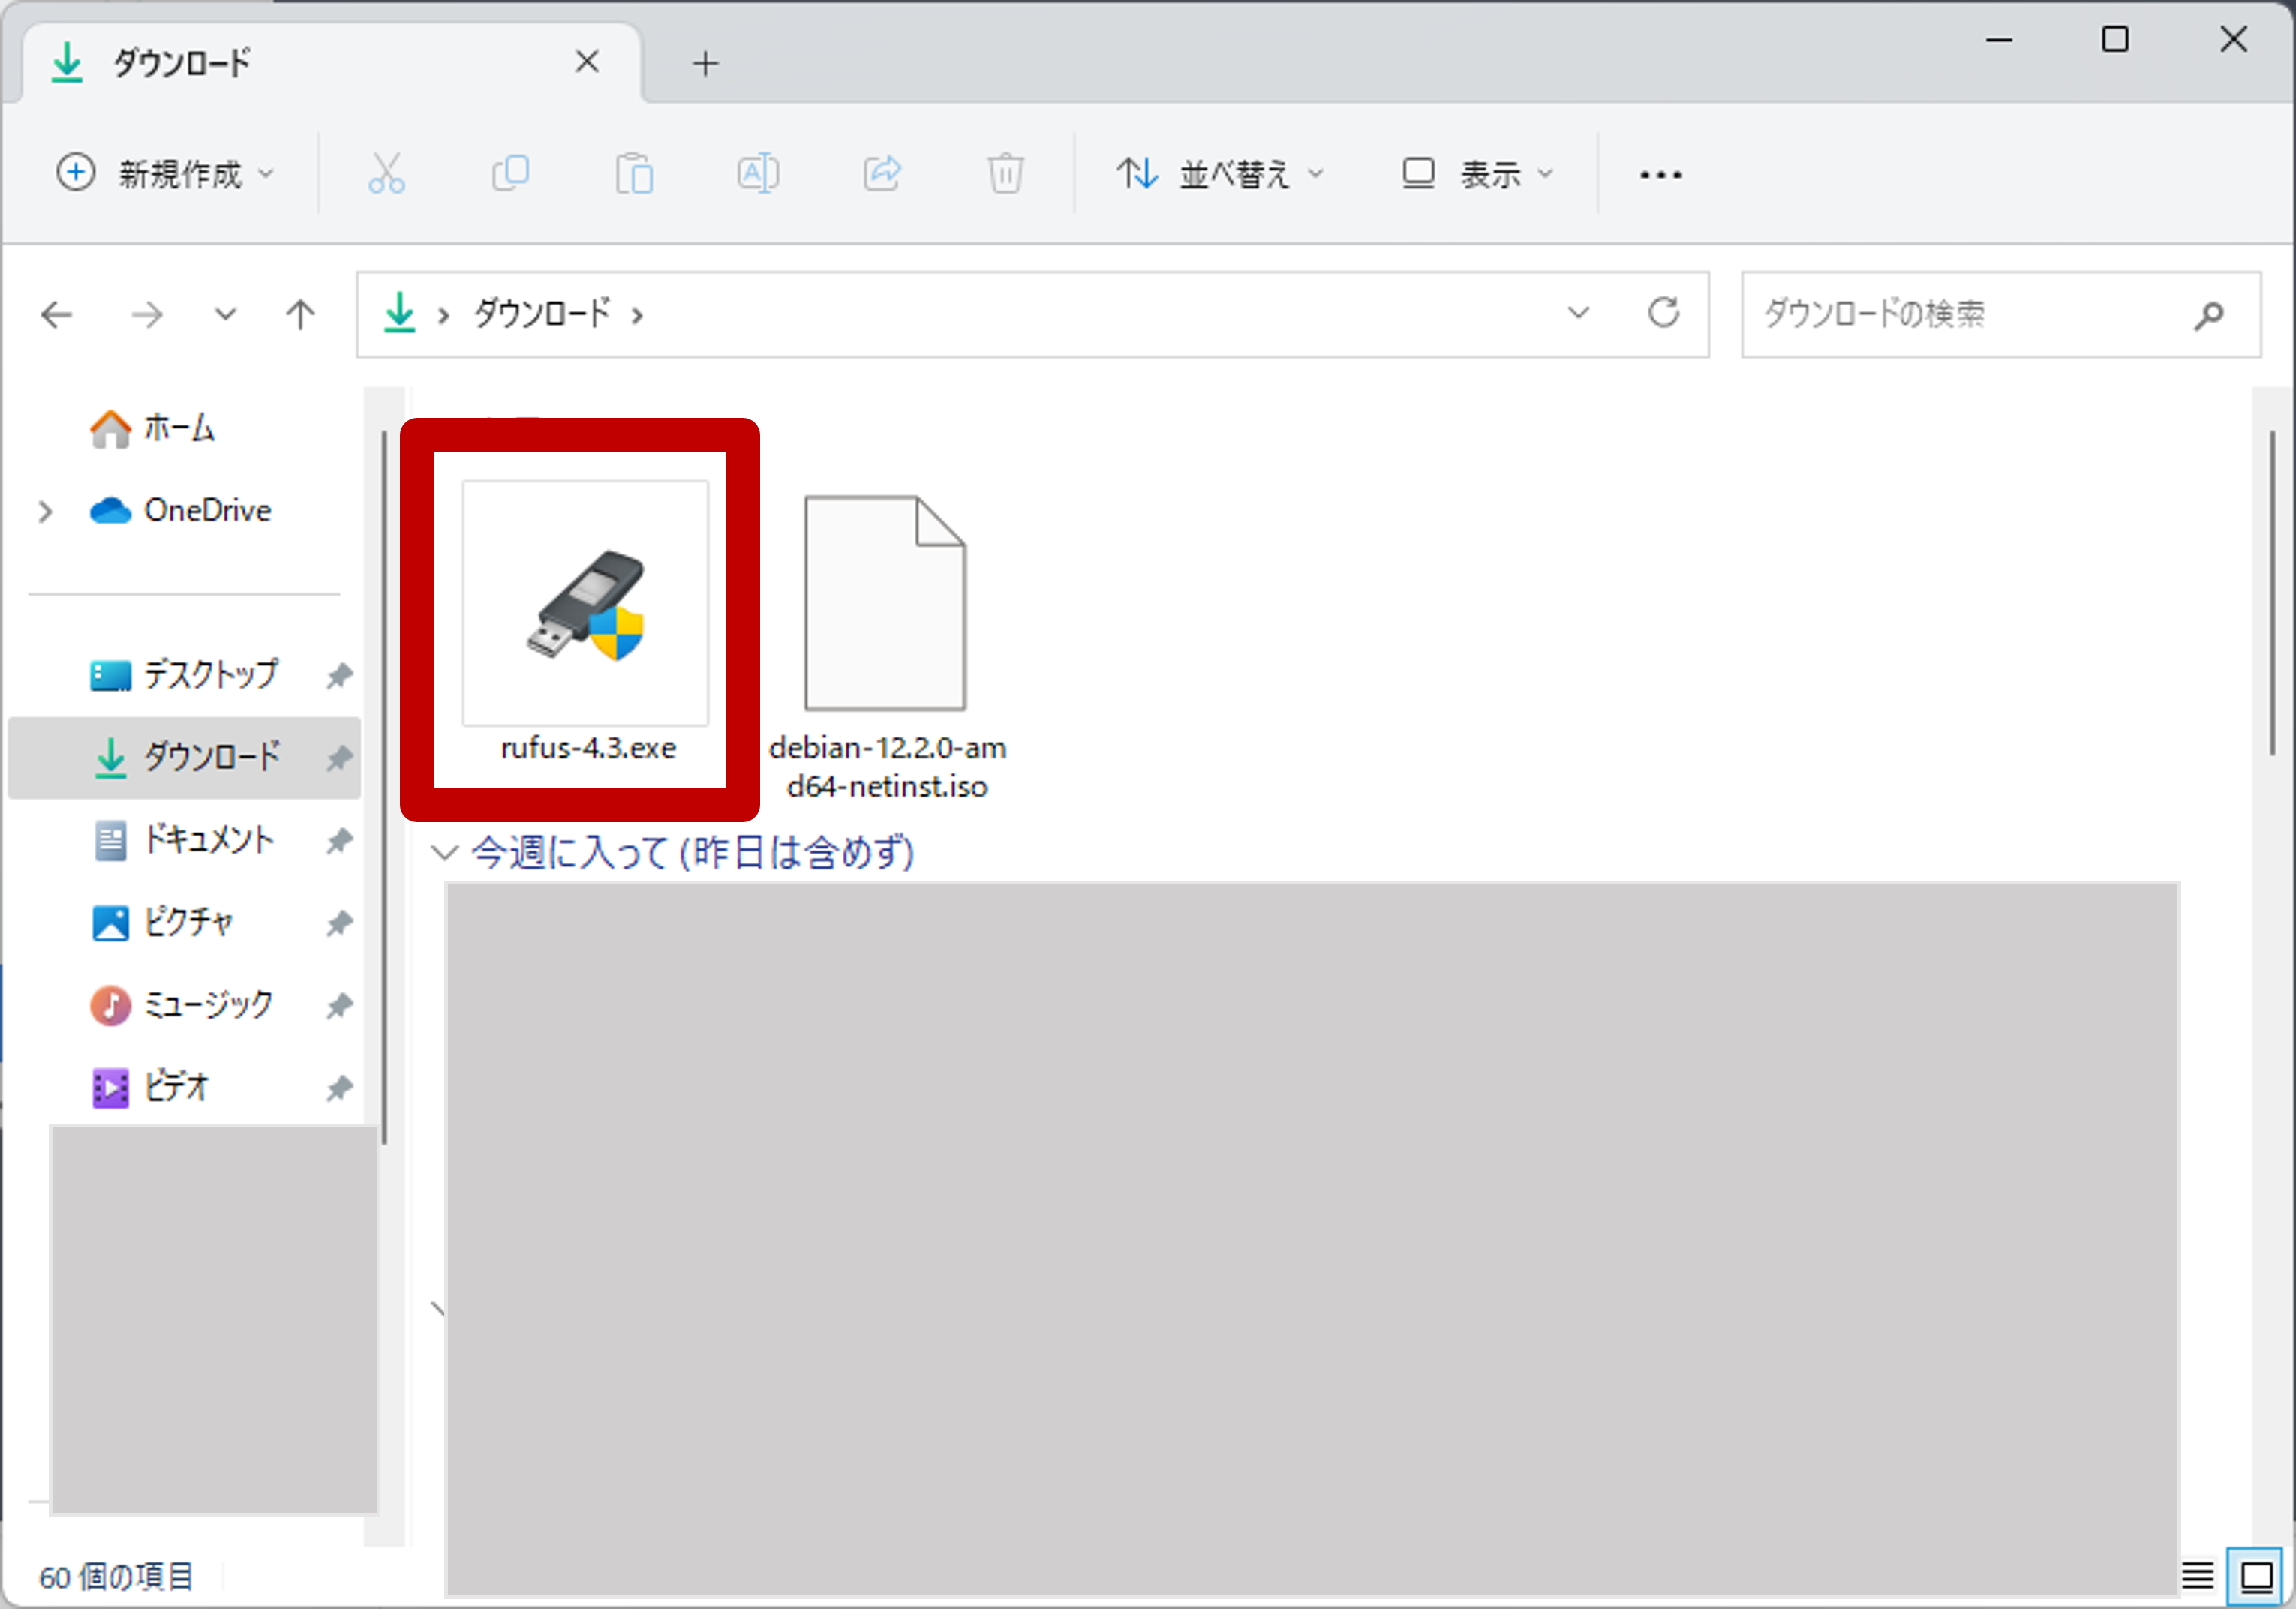Screen dimensions: 2296x1609
Task: Select the ダウンロード tab
Action: [x=180, y=62]
